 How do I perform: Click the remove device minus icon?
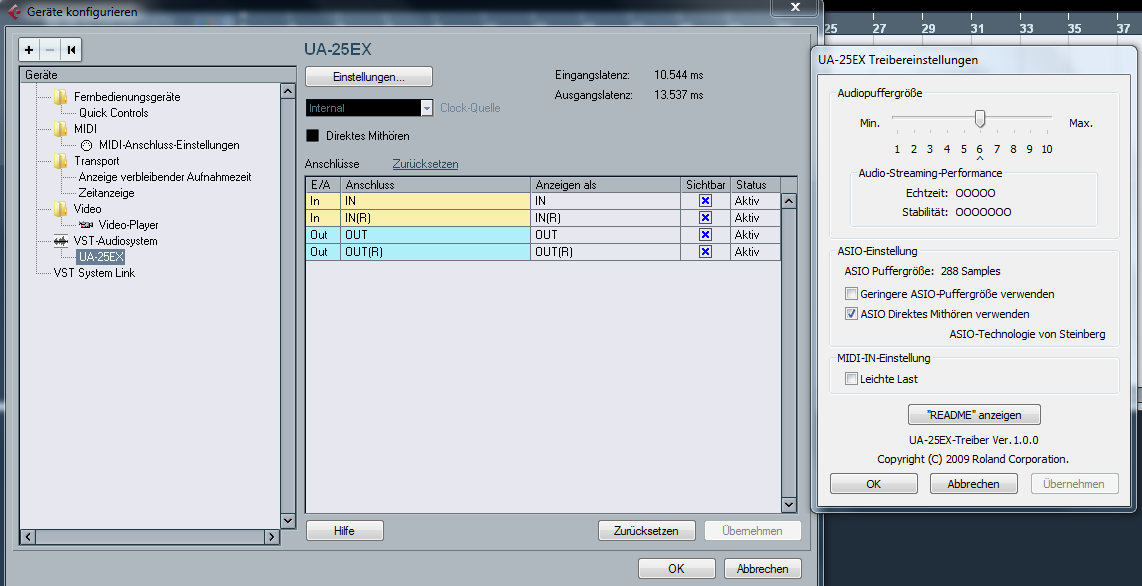point(50,50)
